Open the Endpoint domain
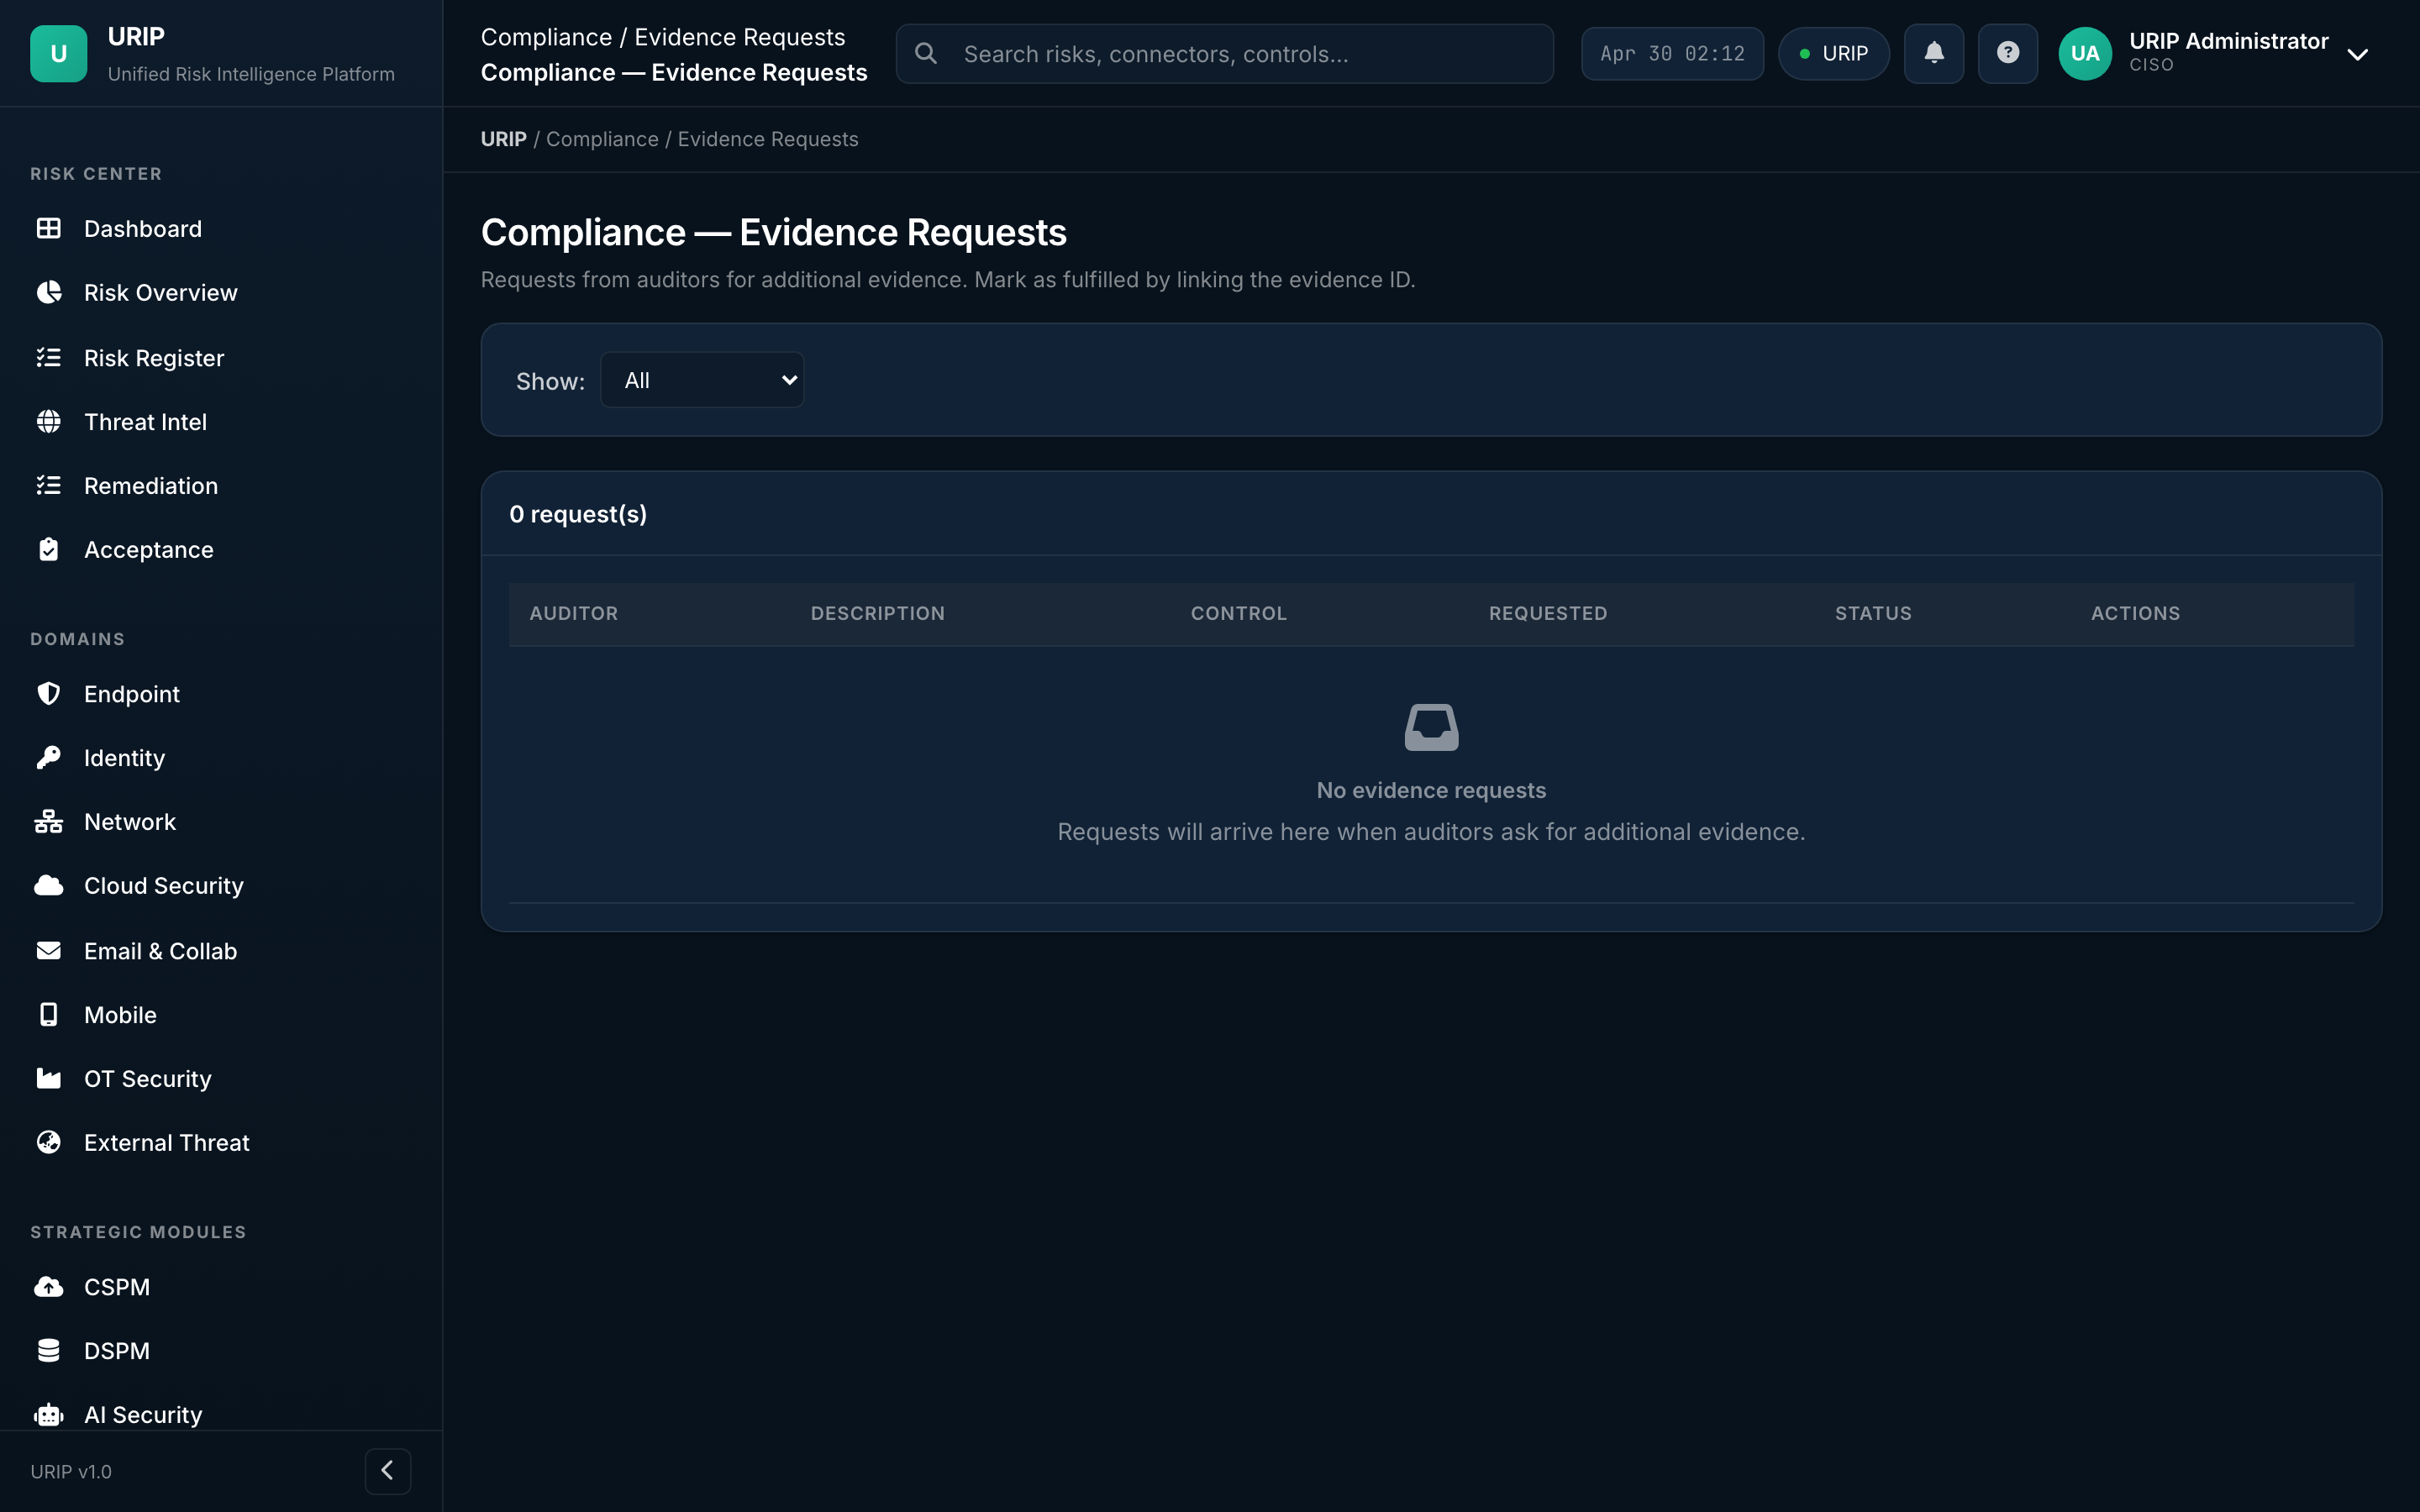The image size is (2420, 1512). click(x=220, y=694)
